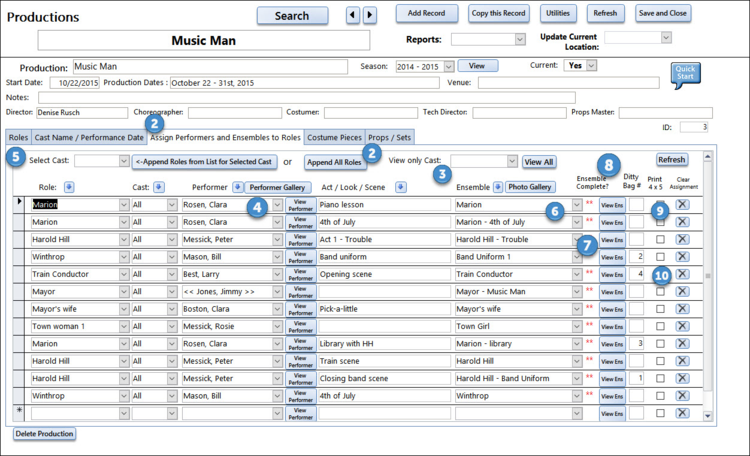This screenshot has height=456, width=750.
Task: Switch to the Roles tab
Action: click(19, 137)
